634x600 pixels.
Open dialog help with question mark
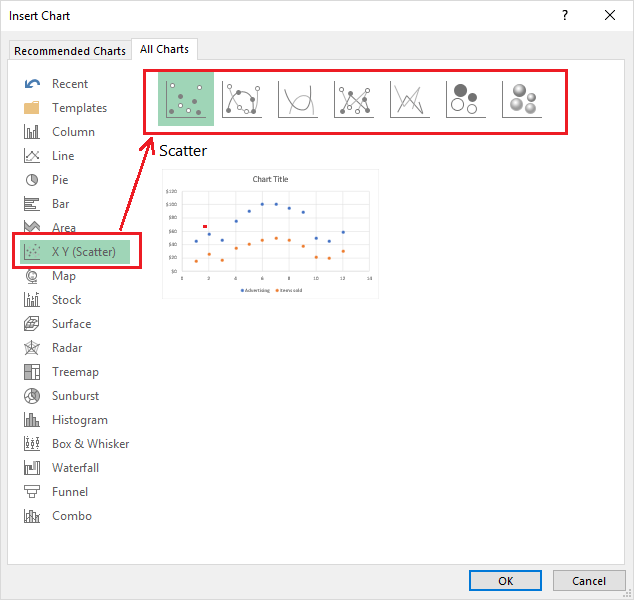click(x=565, y=15)
